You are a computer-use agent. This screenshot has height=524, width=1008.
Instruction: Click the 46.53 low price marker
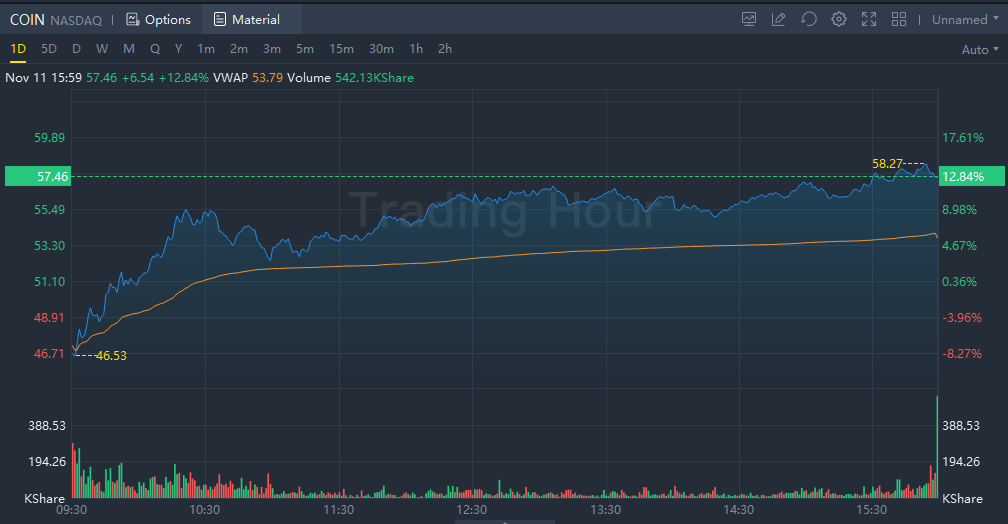coord(111,355)
